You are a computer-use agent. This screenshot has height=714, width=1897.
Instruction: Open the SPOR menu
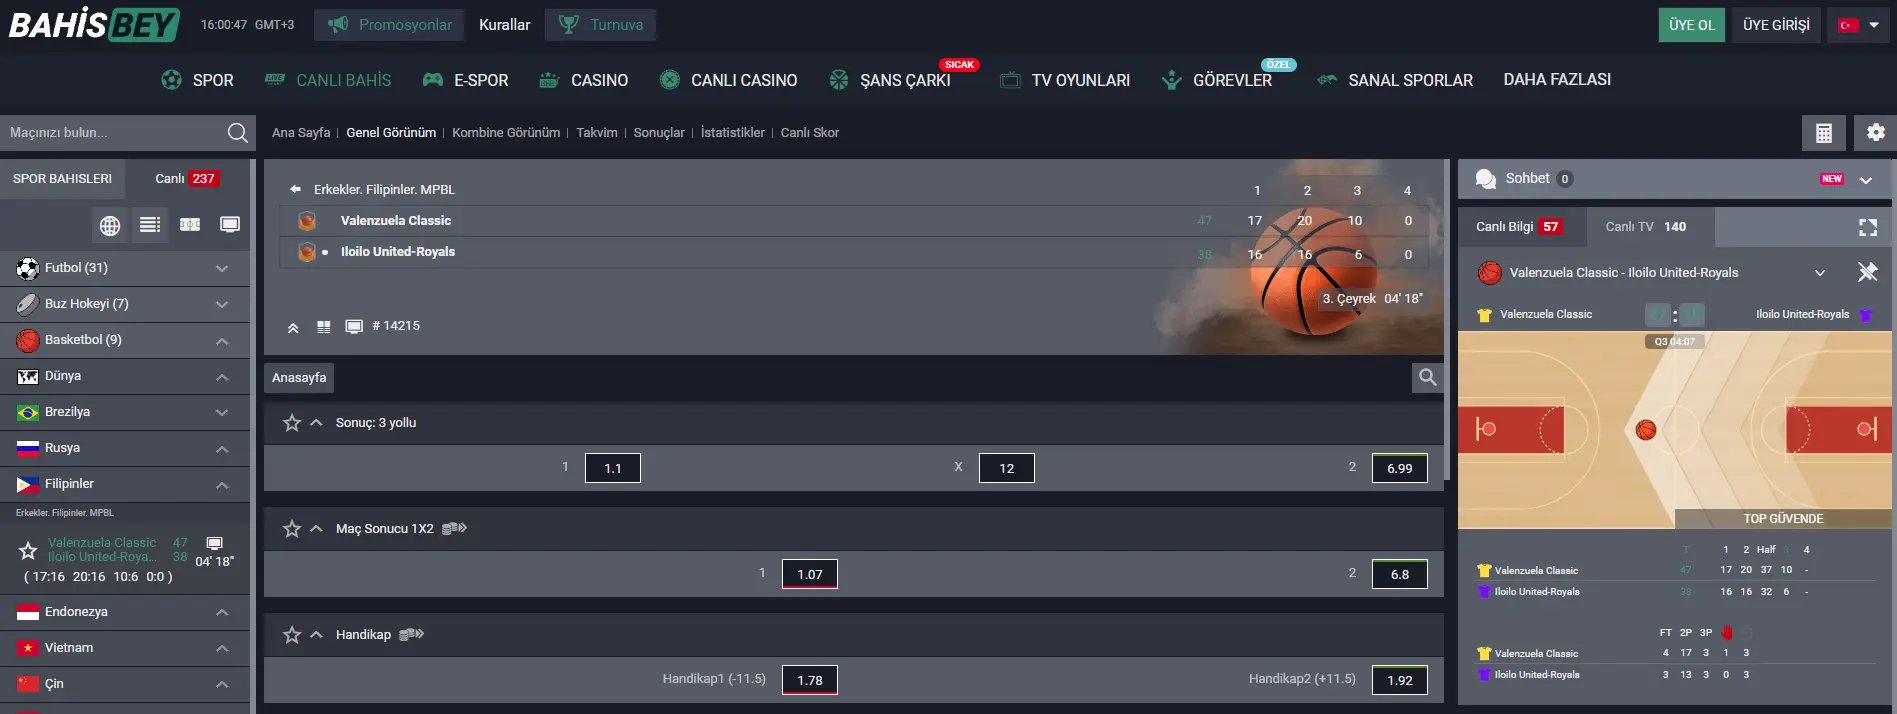197,80
